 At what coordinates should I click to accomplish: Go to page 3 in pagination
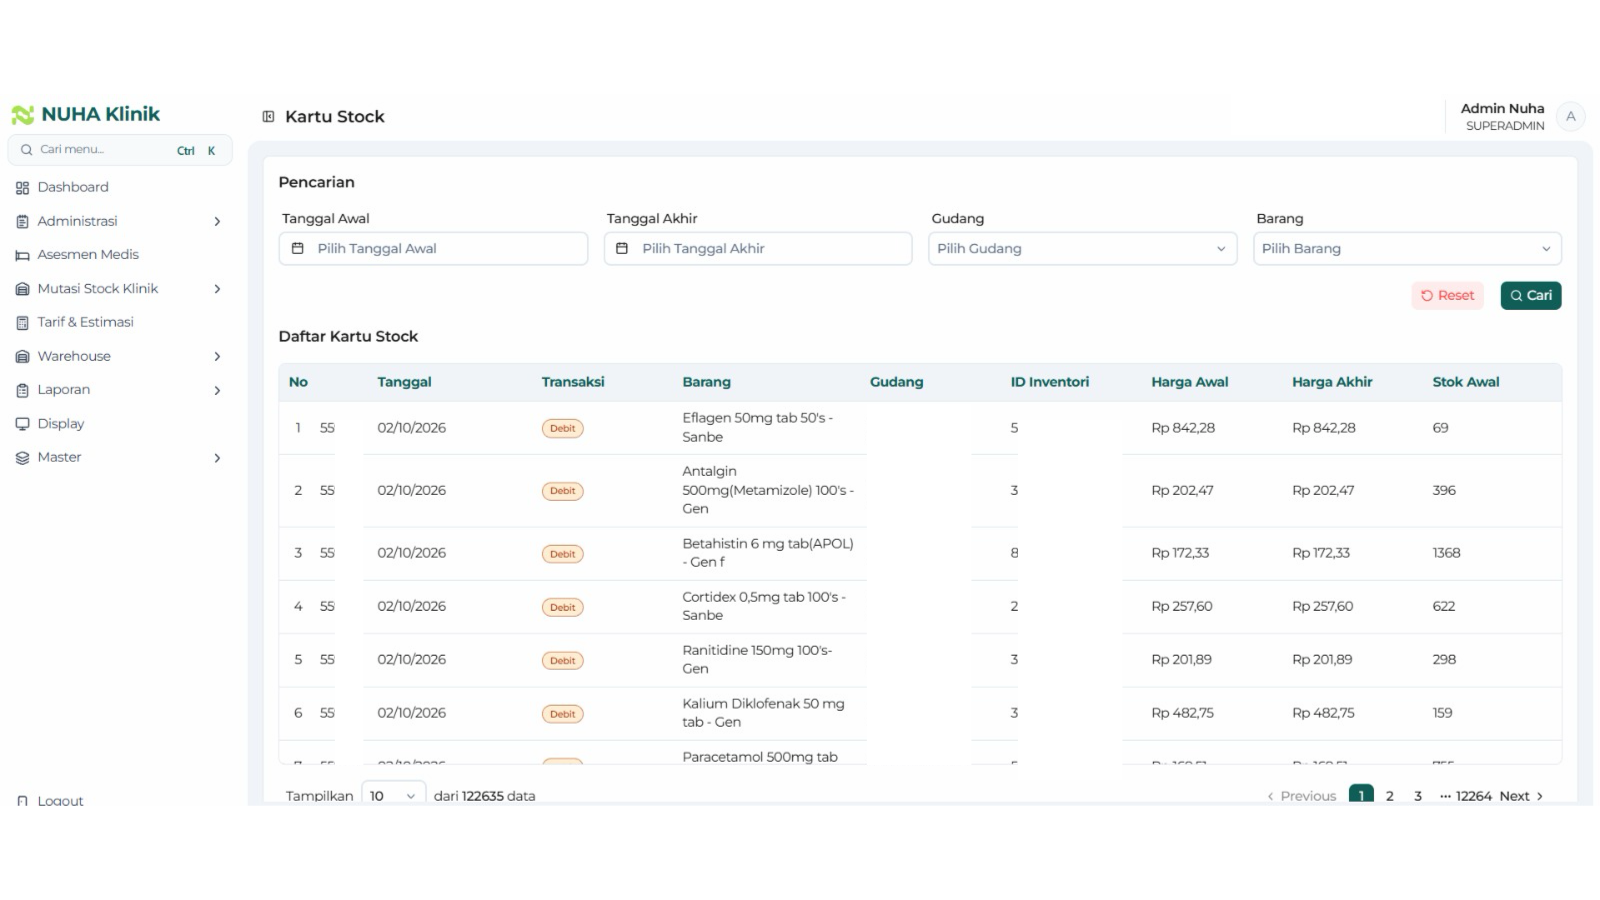(x=1417, y=796)
